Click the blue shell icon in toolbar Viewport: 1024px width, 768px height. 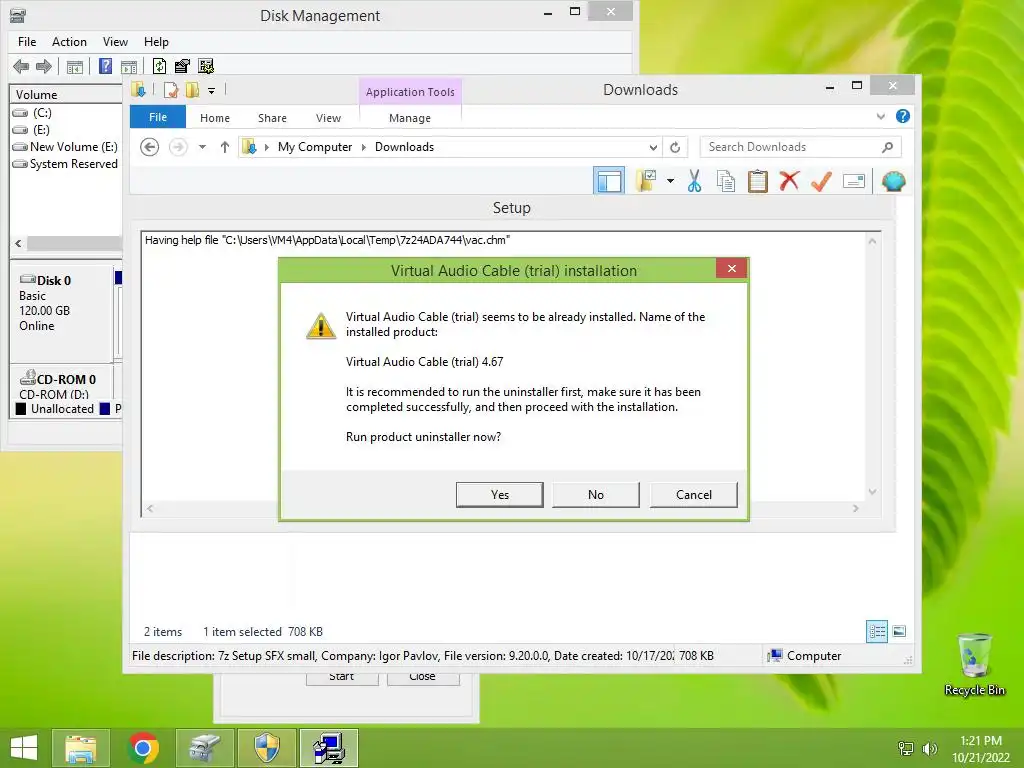point(893,181)
